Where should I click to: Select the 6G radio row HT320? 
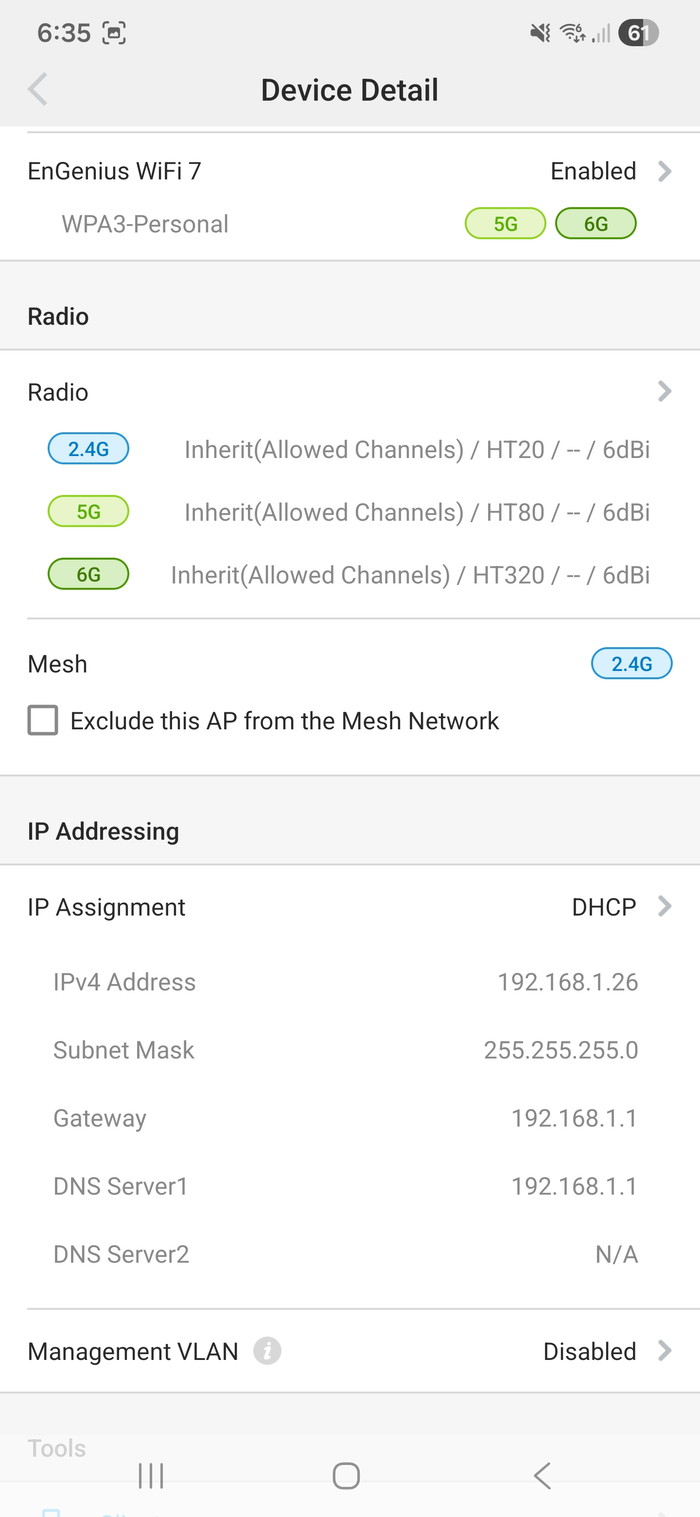[x=410, y=576]
